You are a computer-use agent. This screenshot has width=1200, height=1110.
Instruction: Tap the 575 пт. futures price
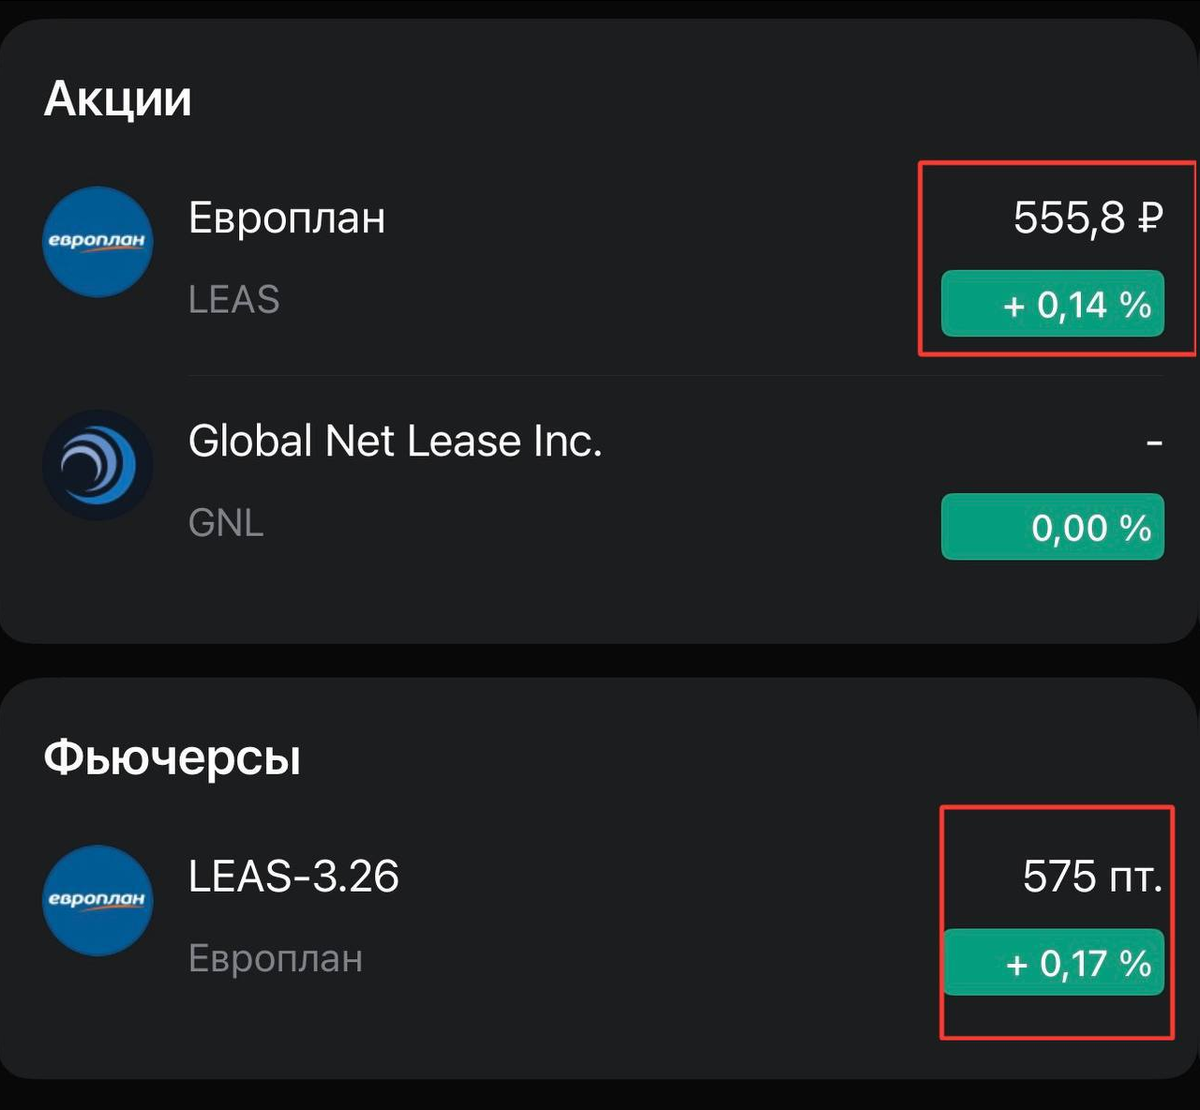(1092, 877)
